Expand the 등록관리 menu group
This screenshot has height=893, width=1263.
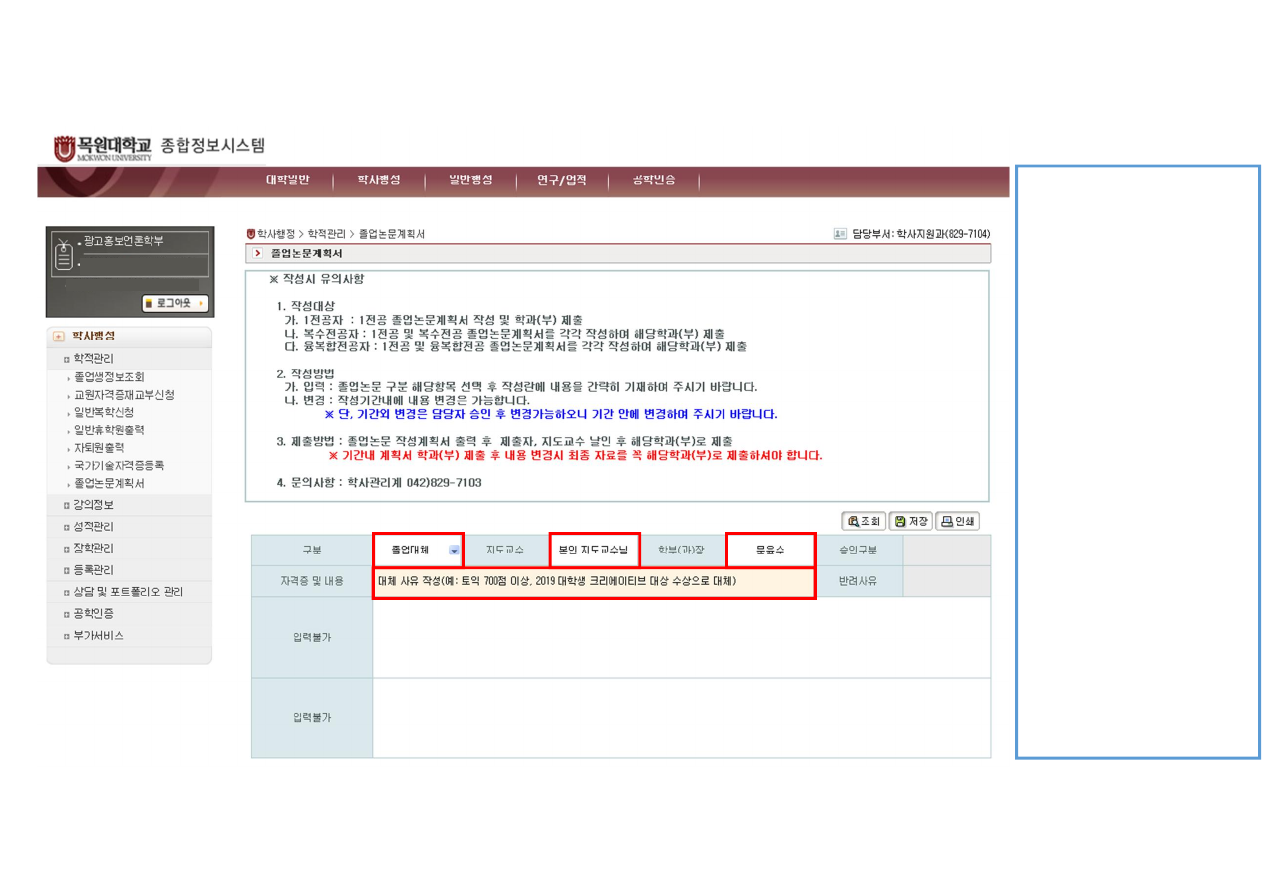coord(94,570)
